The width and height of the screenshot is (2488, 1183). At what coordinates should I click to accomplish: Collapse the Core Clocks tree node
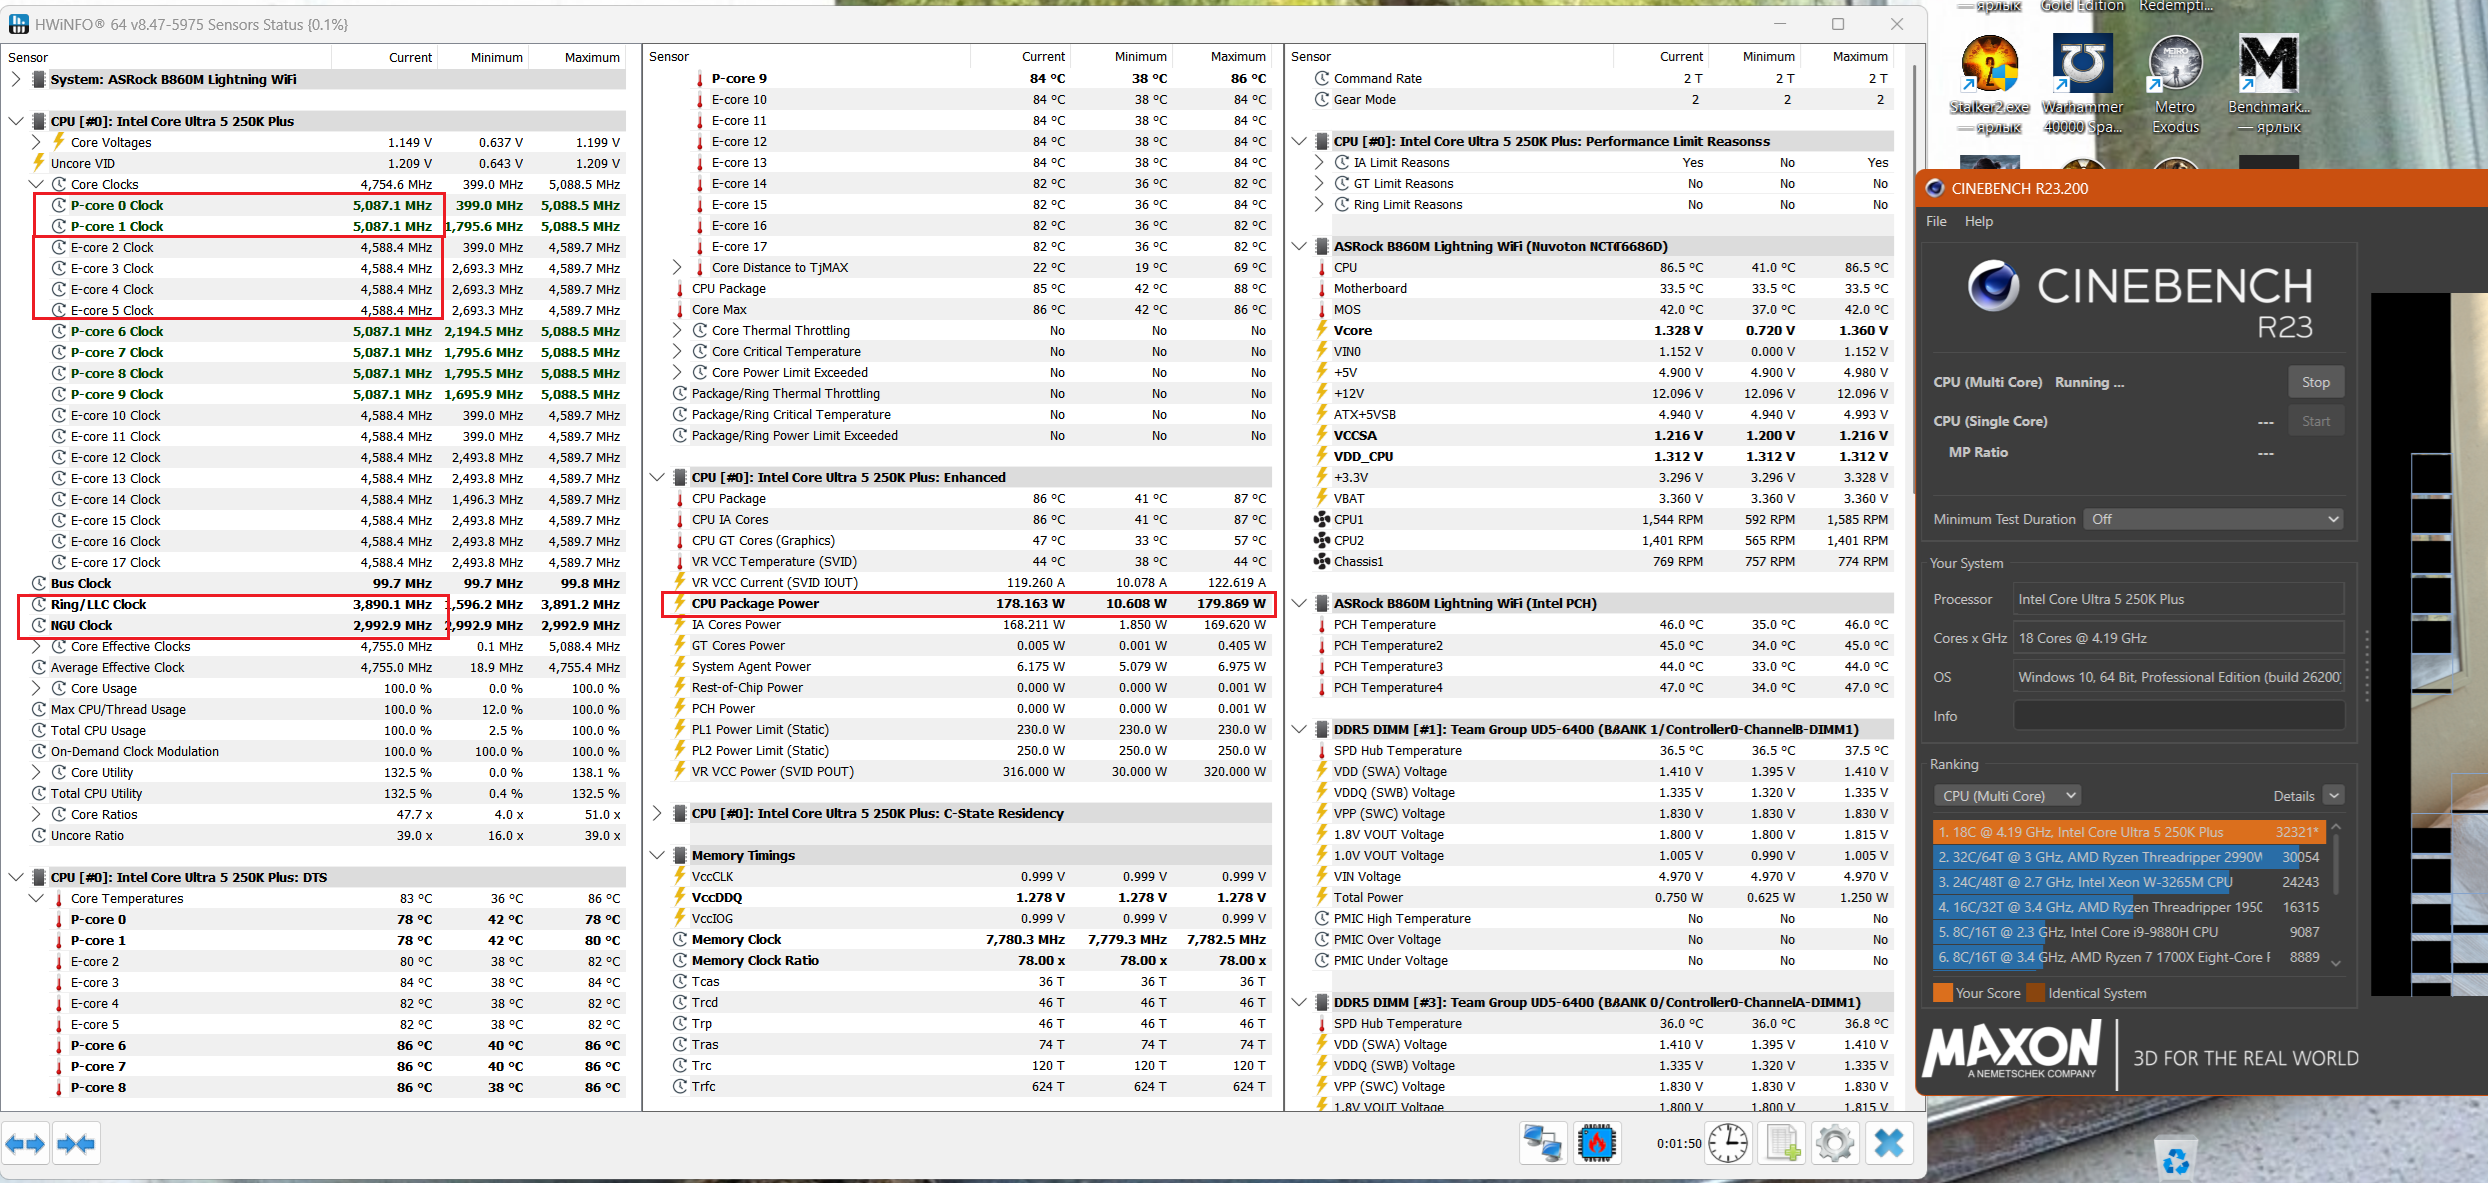(37, 185)
